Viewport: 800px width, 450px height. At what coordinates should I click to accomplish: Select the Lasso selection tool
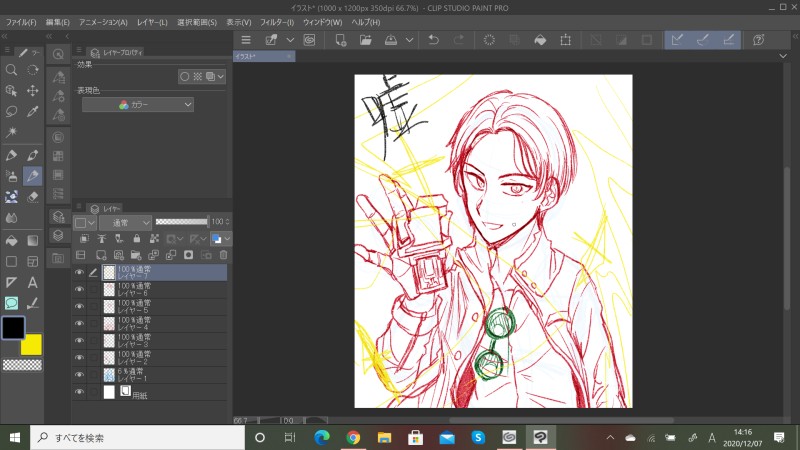point(11,112)
